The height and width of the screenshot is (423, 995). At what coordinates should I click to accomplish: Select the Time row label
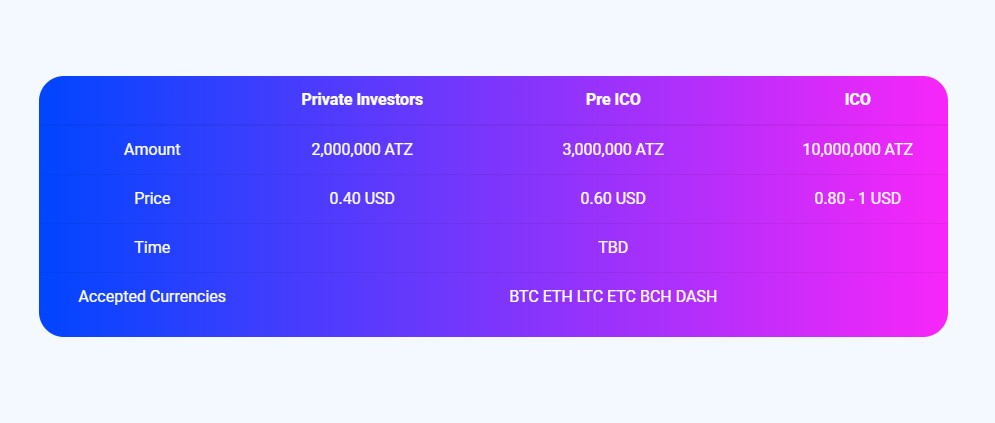(152, 247)
